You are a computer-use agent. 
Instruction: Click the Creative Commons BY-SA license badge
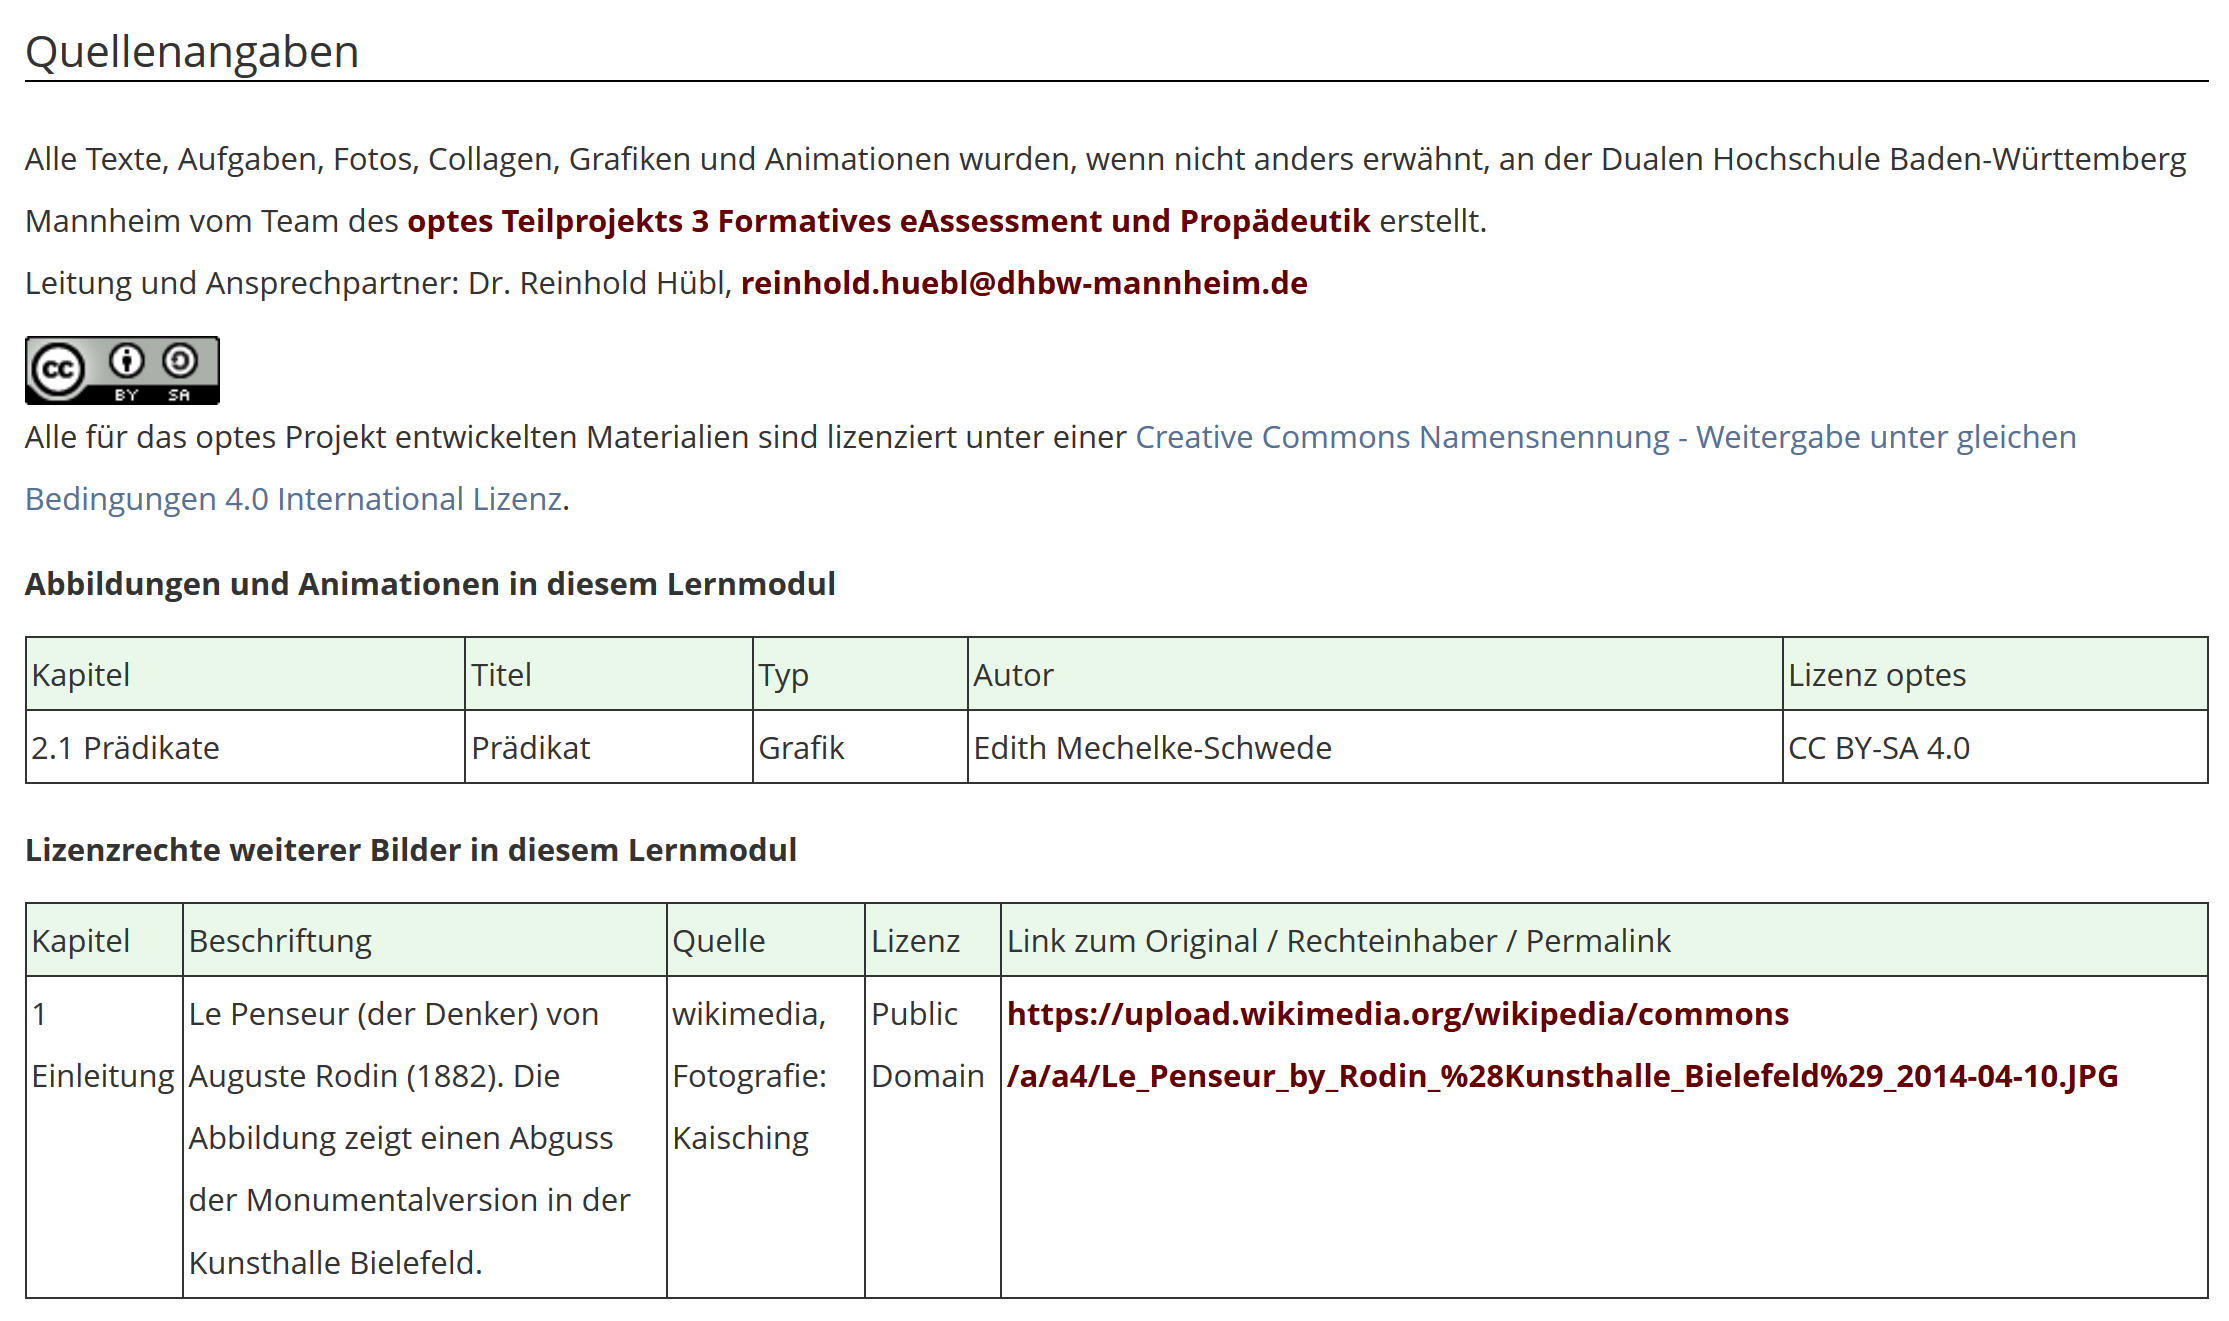click(121, 370)
